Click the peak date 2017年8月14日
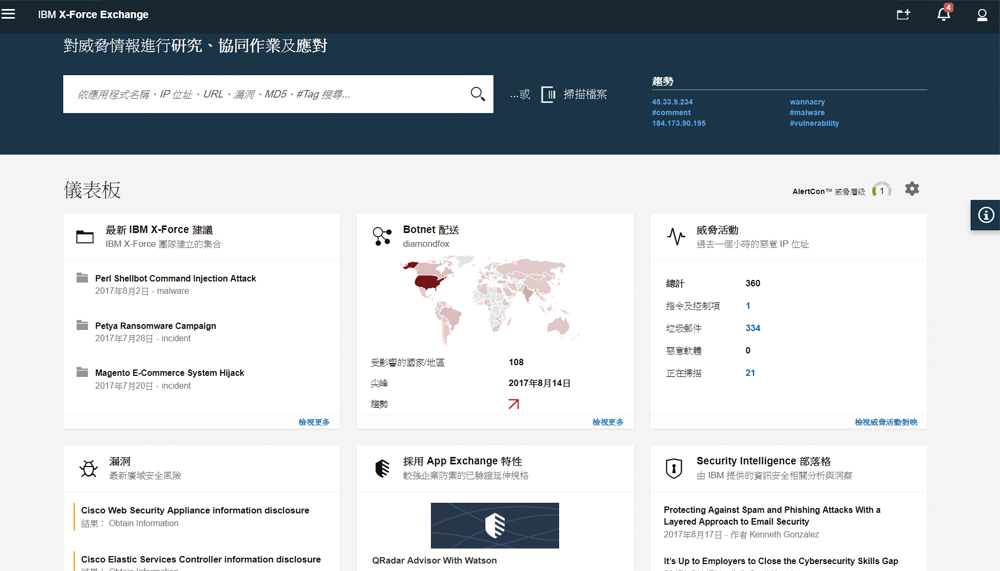 click(540, 383)
